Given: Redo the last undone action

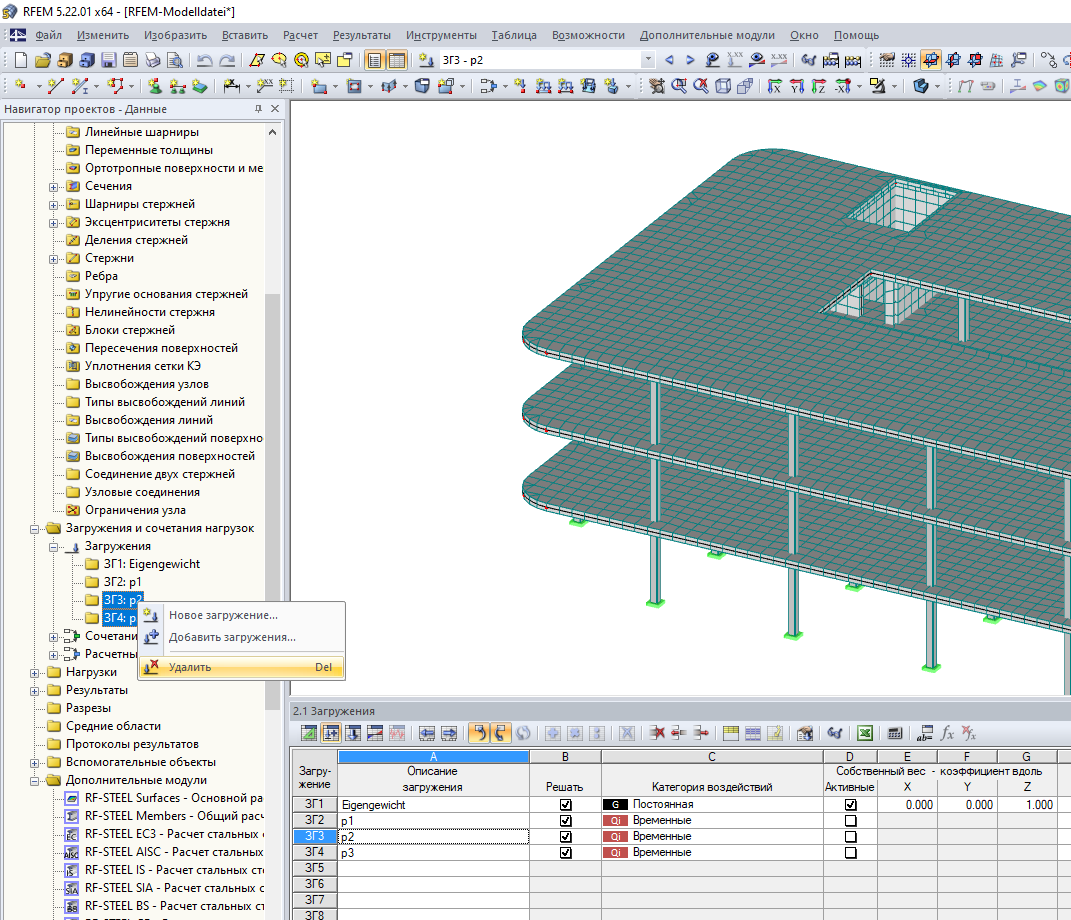Looking at the screenshot, I should (x=227, y=60).
